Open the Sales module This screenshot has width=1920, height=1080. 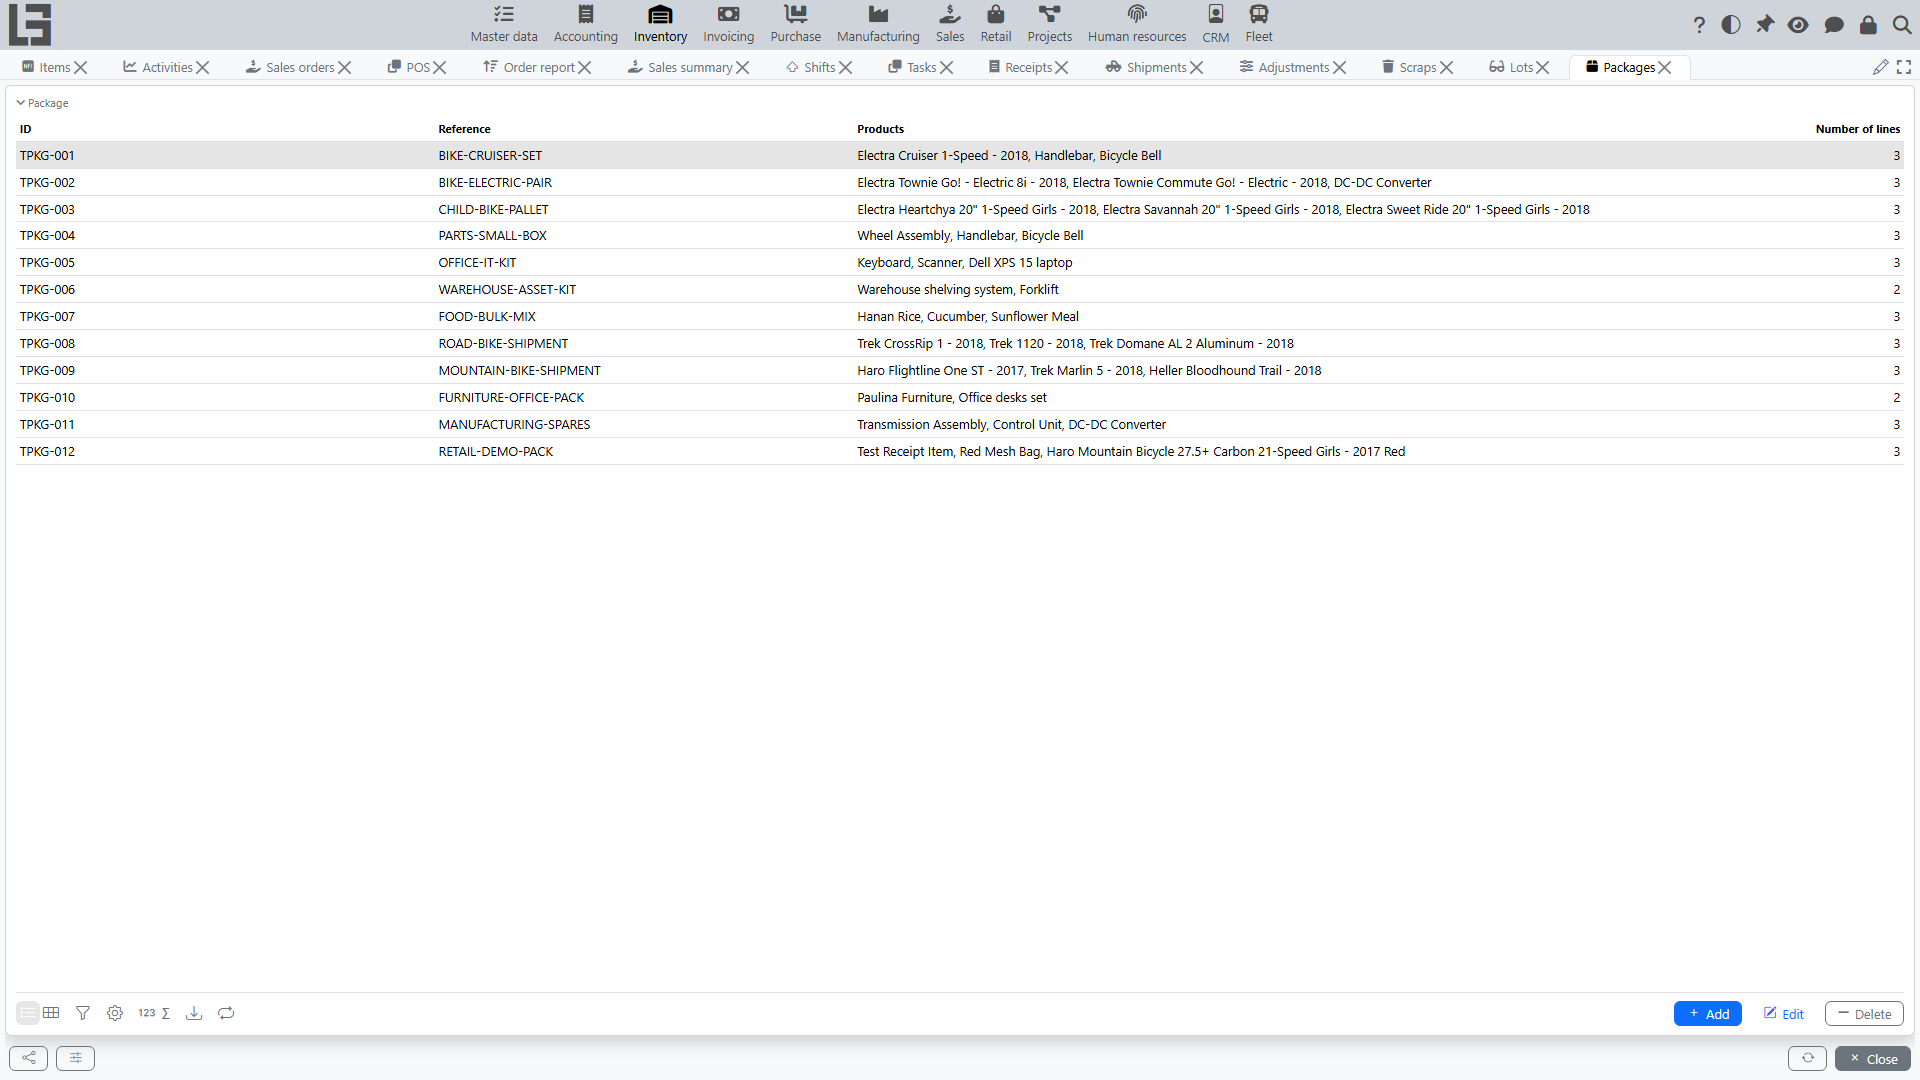[x=950, y=24]
